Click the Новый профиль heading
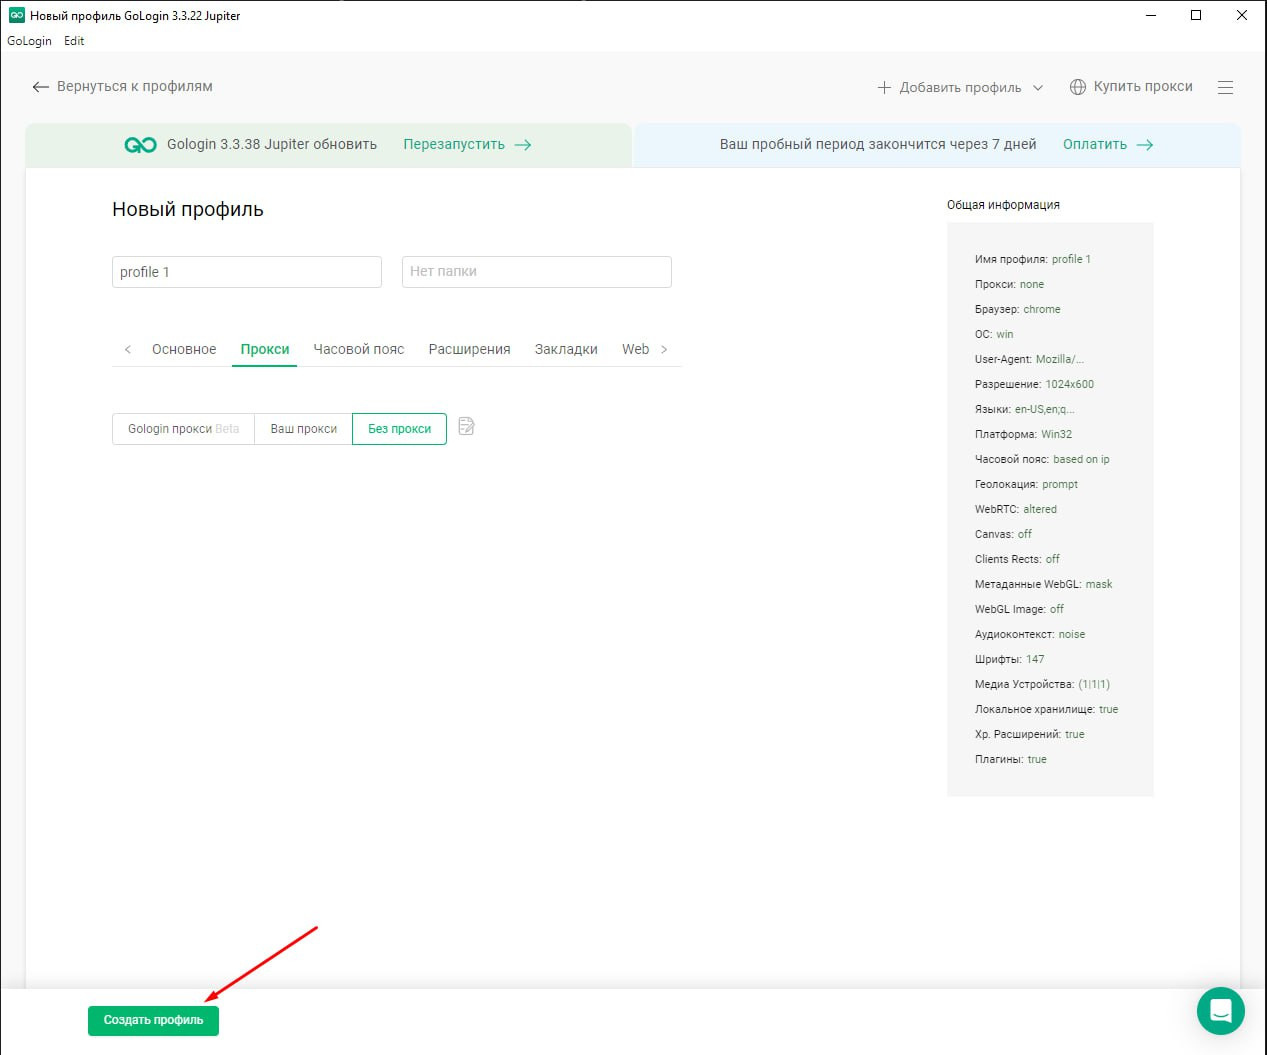Screen dimensions: 1267x1055 tap(188, 209)
